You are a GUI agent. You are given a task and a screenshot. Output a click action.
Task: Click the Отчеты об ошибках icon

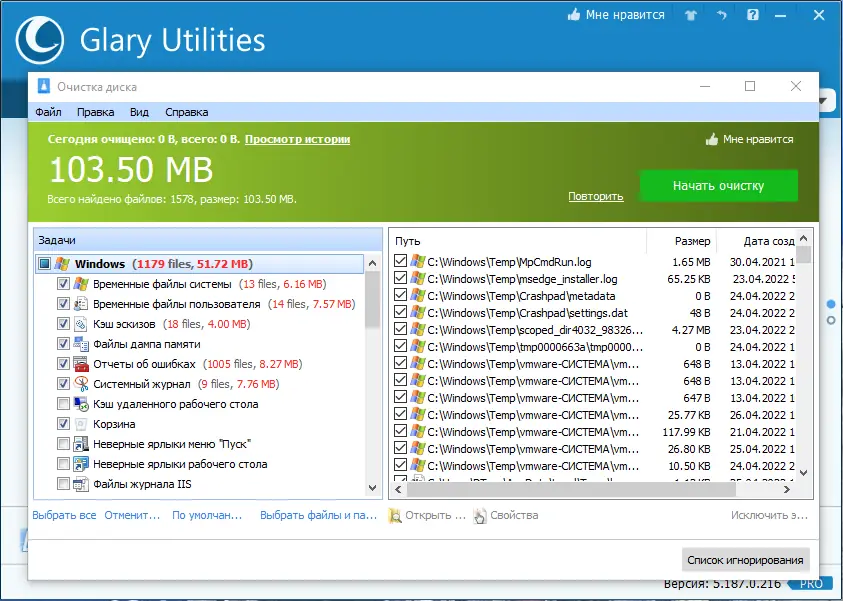[81, 364]
